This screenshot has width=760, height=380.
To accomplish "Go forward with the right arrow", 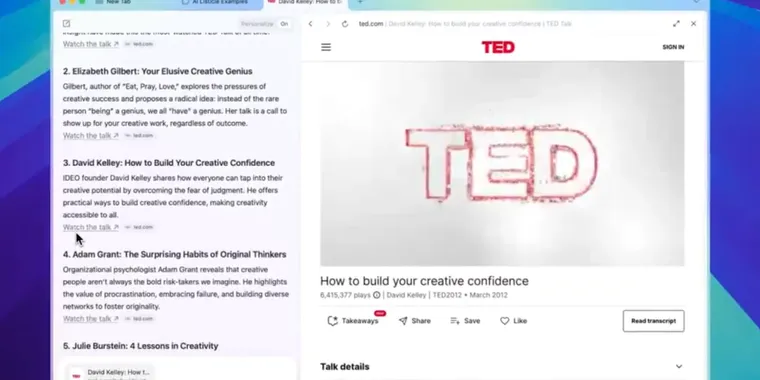I will 328,24.
